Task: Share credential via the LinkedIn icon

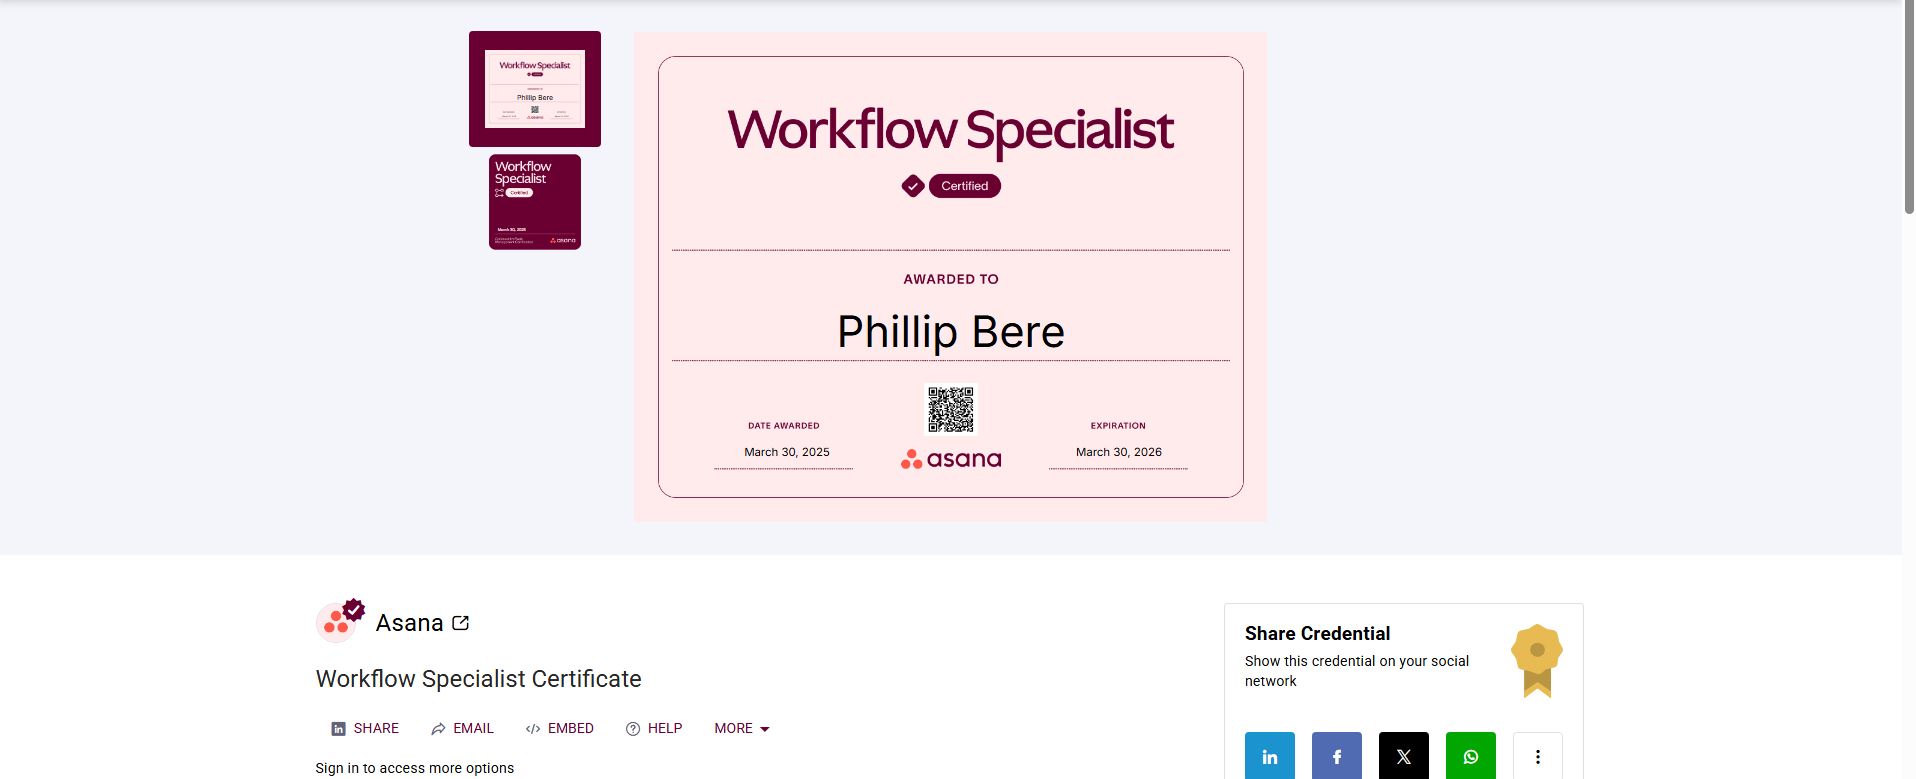Action: pyautogui.click(x=1268, y=756)
